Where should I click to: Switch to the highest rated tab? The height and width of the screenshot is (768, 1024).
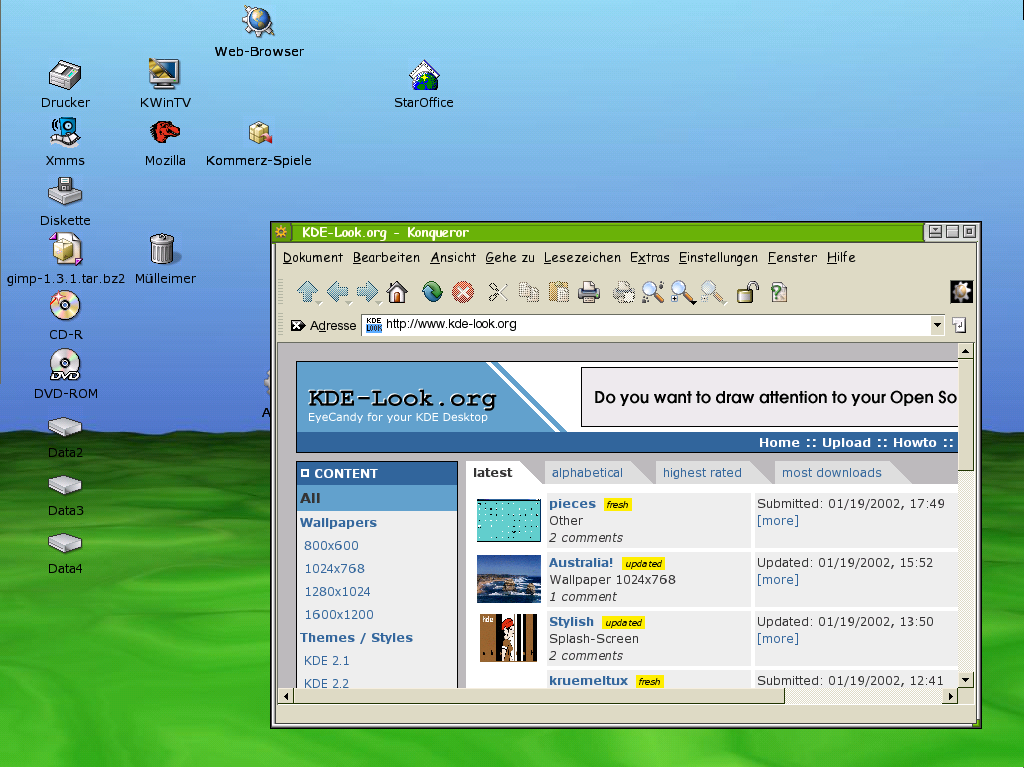(x=702, y=473)
